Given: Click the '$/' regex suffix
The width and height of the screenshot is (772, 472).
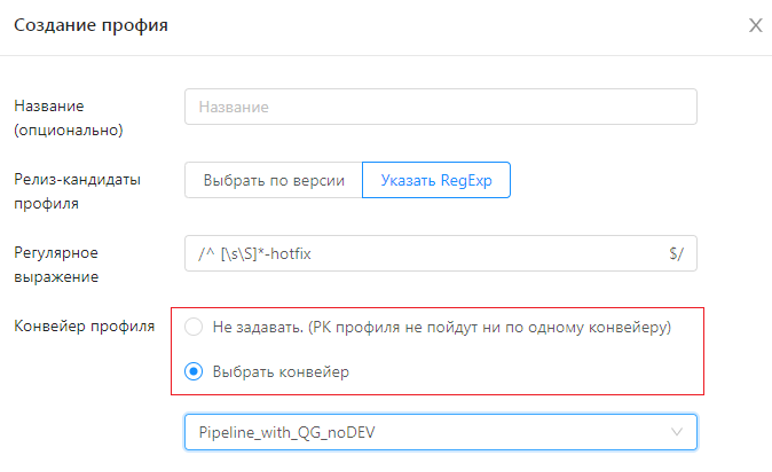Looking at the screenshot, I should click(x=677, y=254).
